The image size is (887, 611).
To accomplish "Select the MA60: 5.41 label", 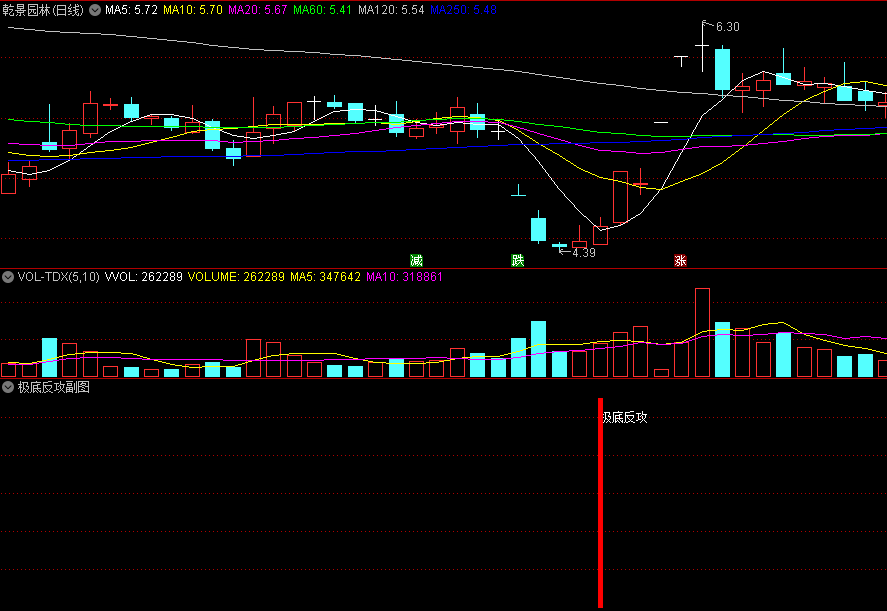I will point(322,10).
